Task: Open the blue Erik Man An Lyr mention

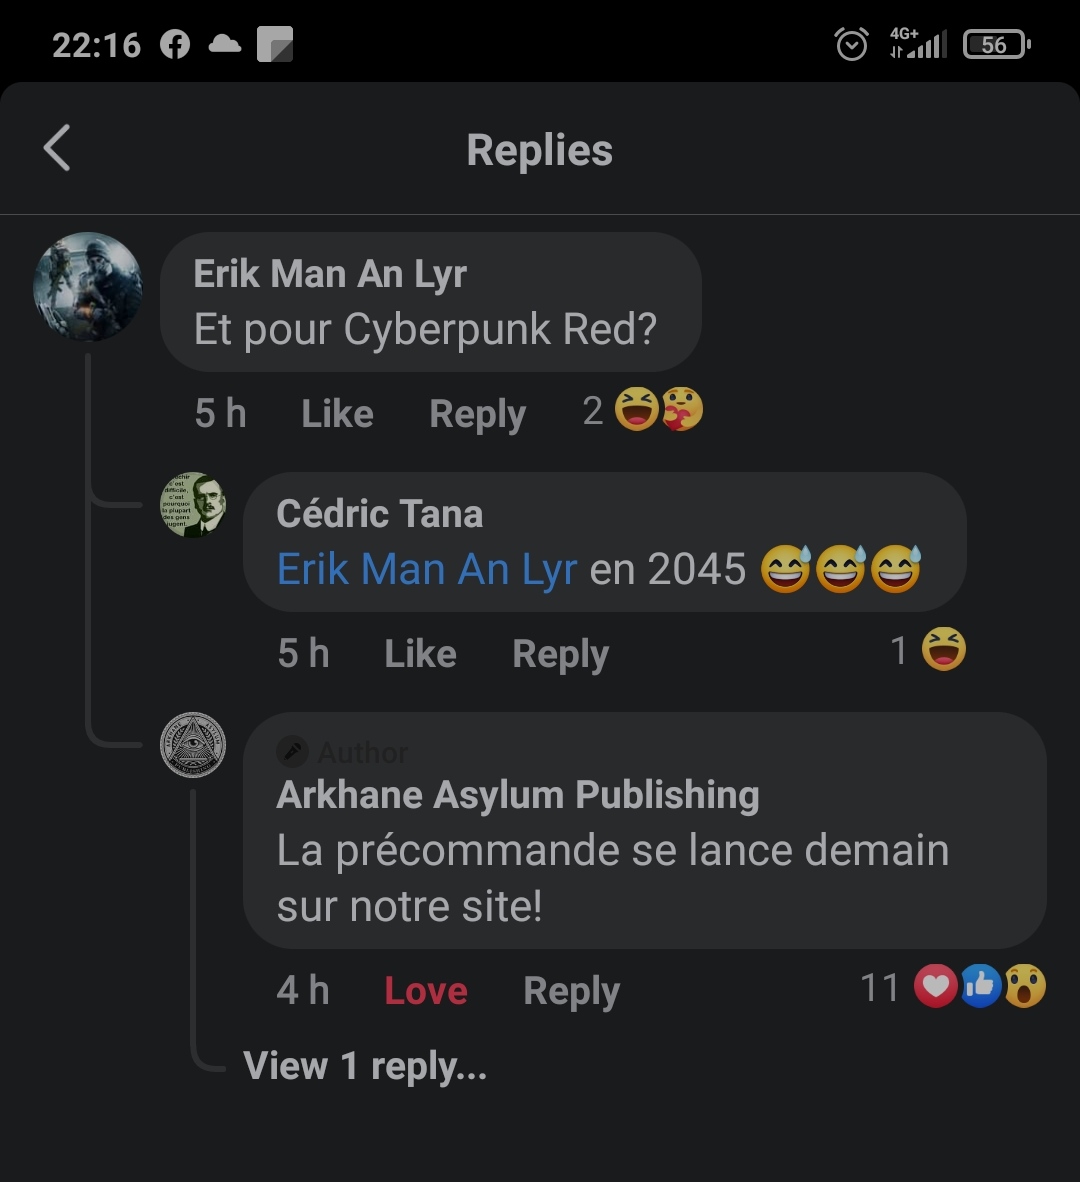Action: point(427,568)
